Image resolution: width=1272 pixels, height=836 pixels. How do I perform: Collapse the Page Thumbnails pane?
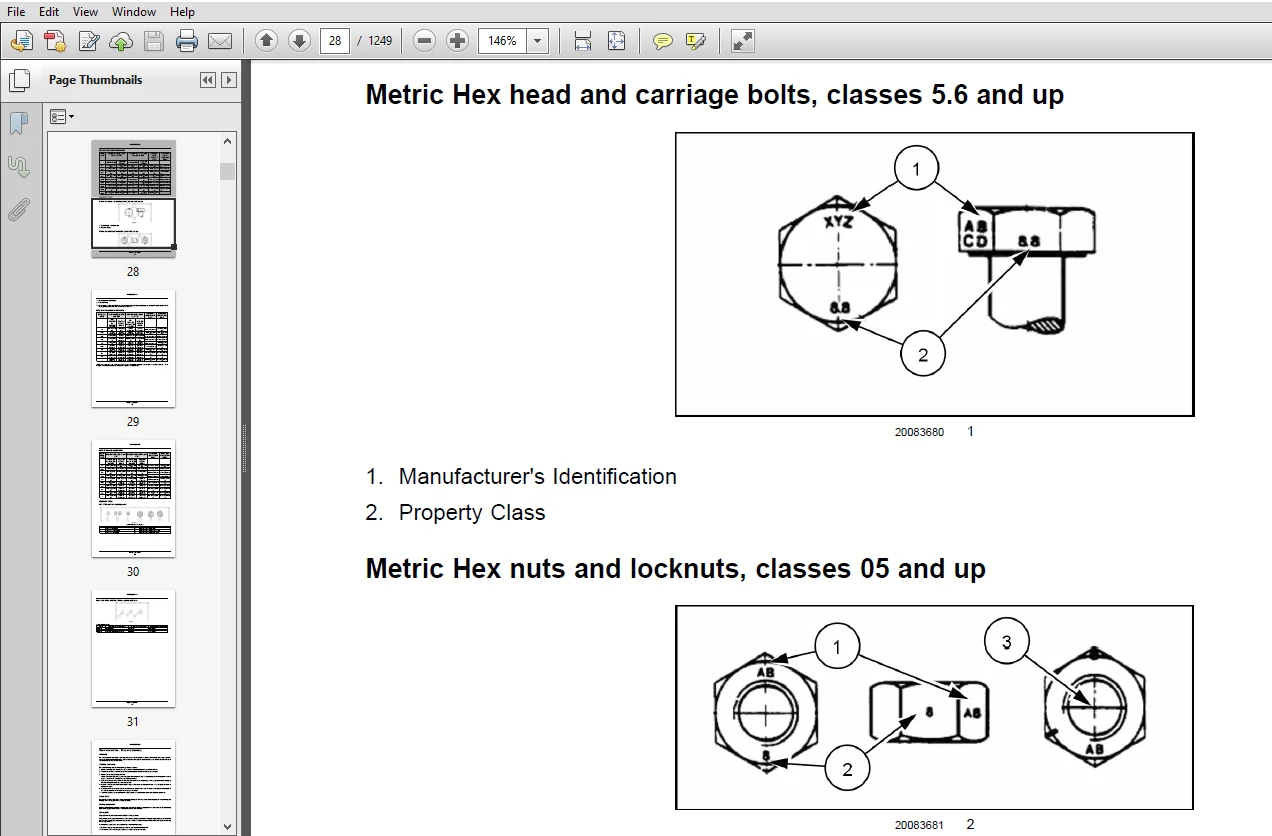[x=208, y=80]
